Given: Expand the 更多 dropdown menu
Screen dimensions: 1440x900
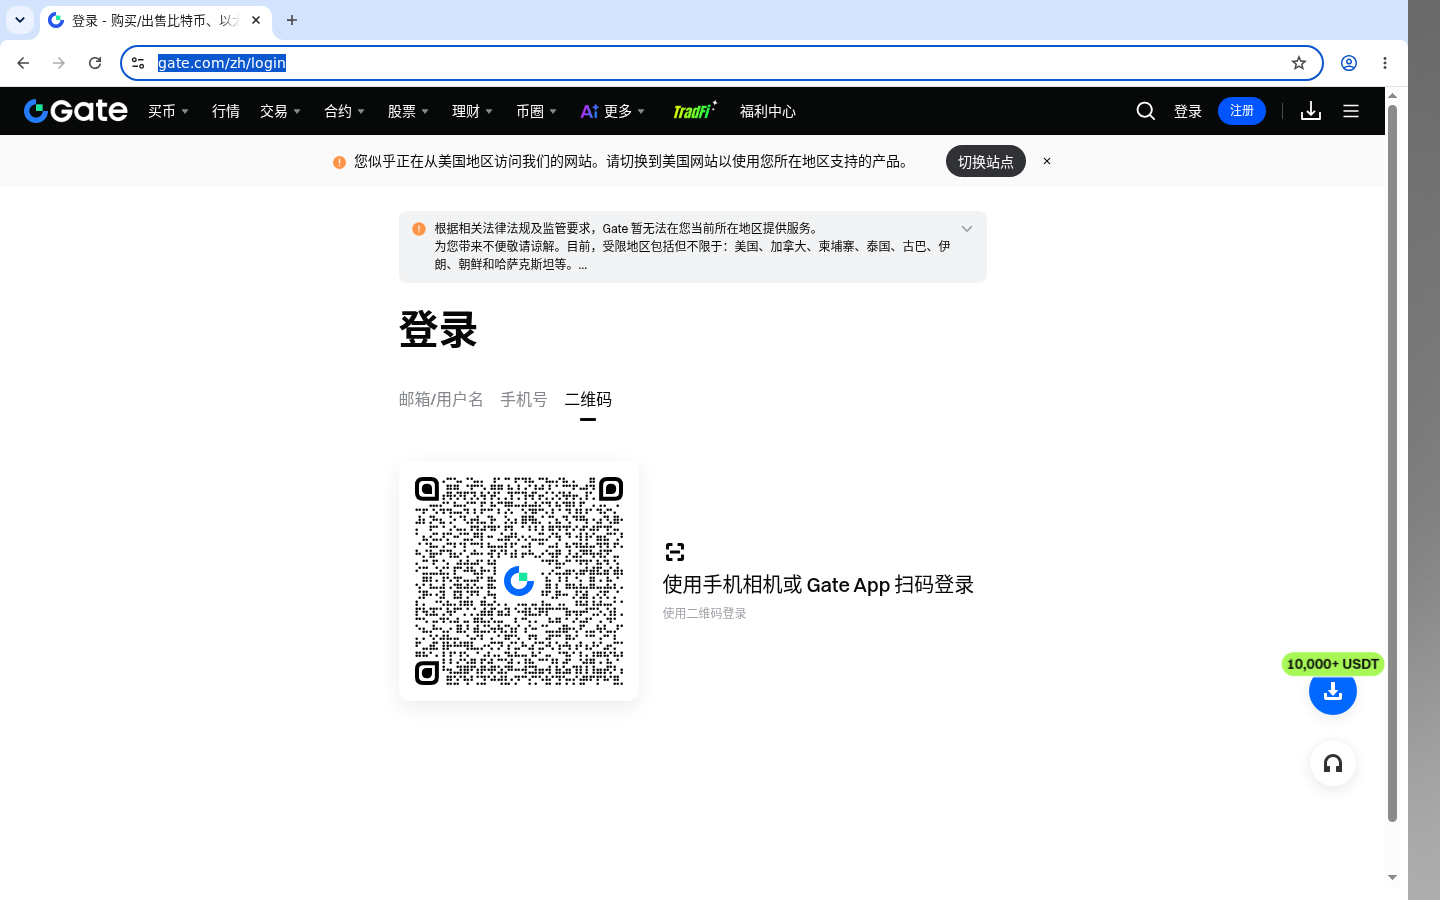Looking at the screenshot, I should click(x=613, y=111).
